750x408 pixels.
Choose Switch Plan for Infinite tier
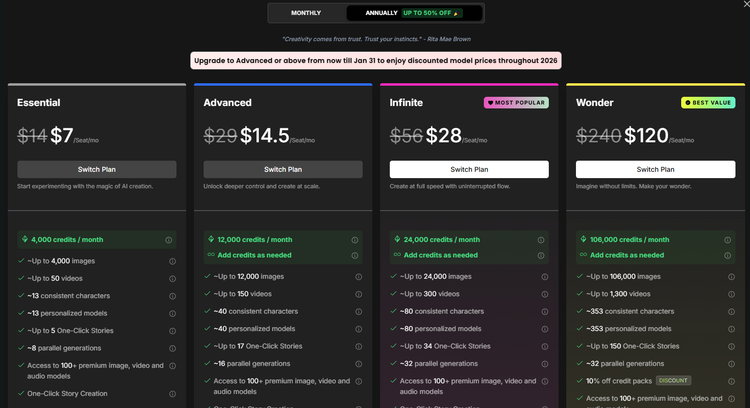(469, 169)
